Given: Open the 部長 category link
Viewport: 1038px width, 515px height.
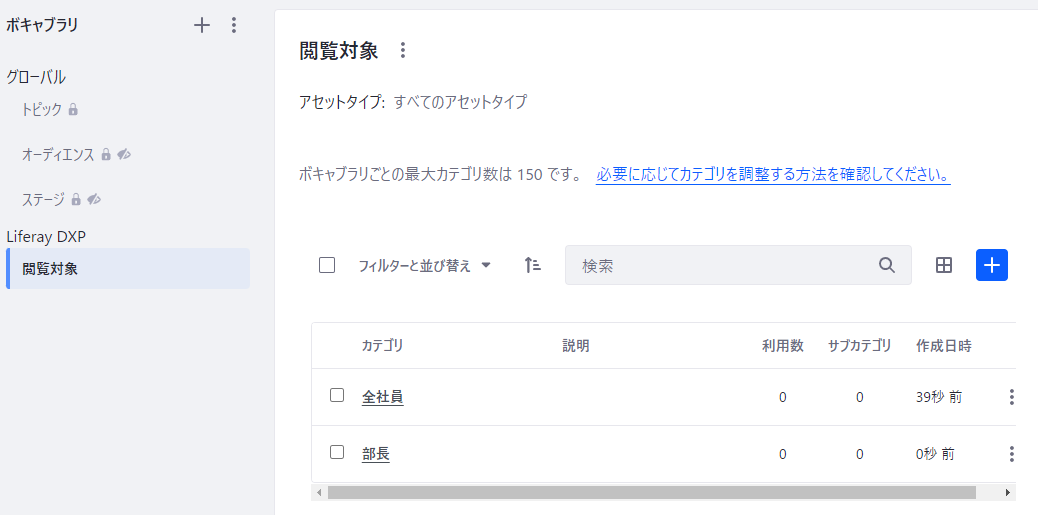Looking at the screenshot, I should click(375, 454).
